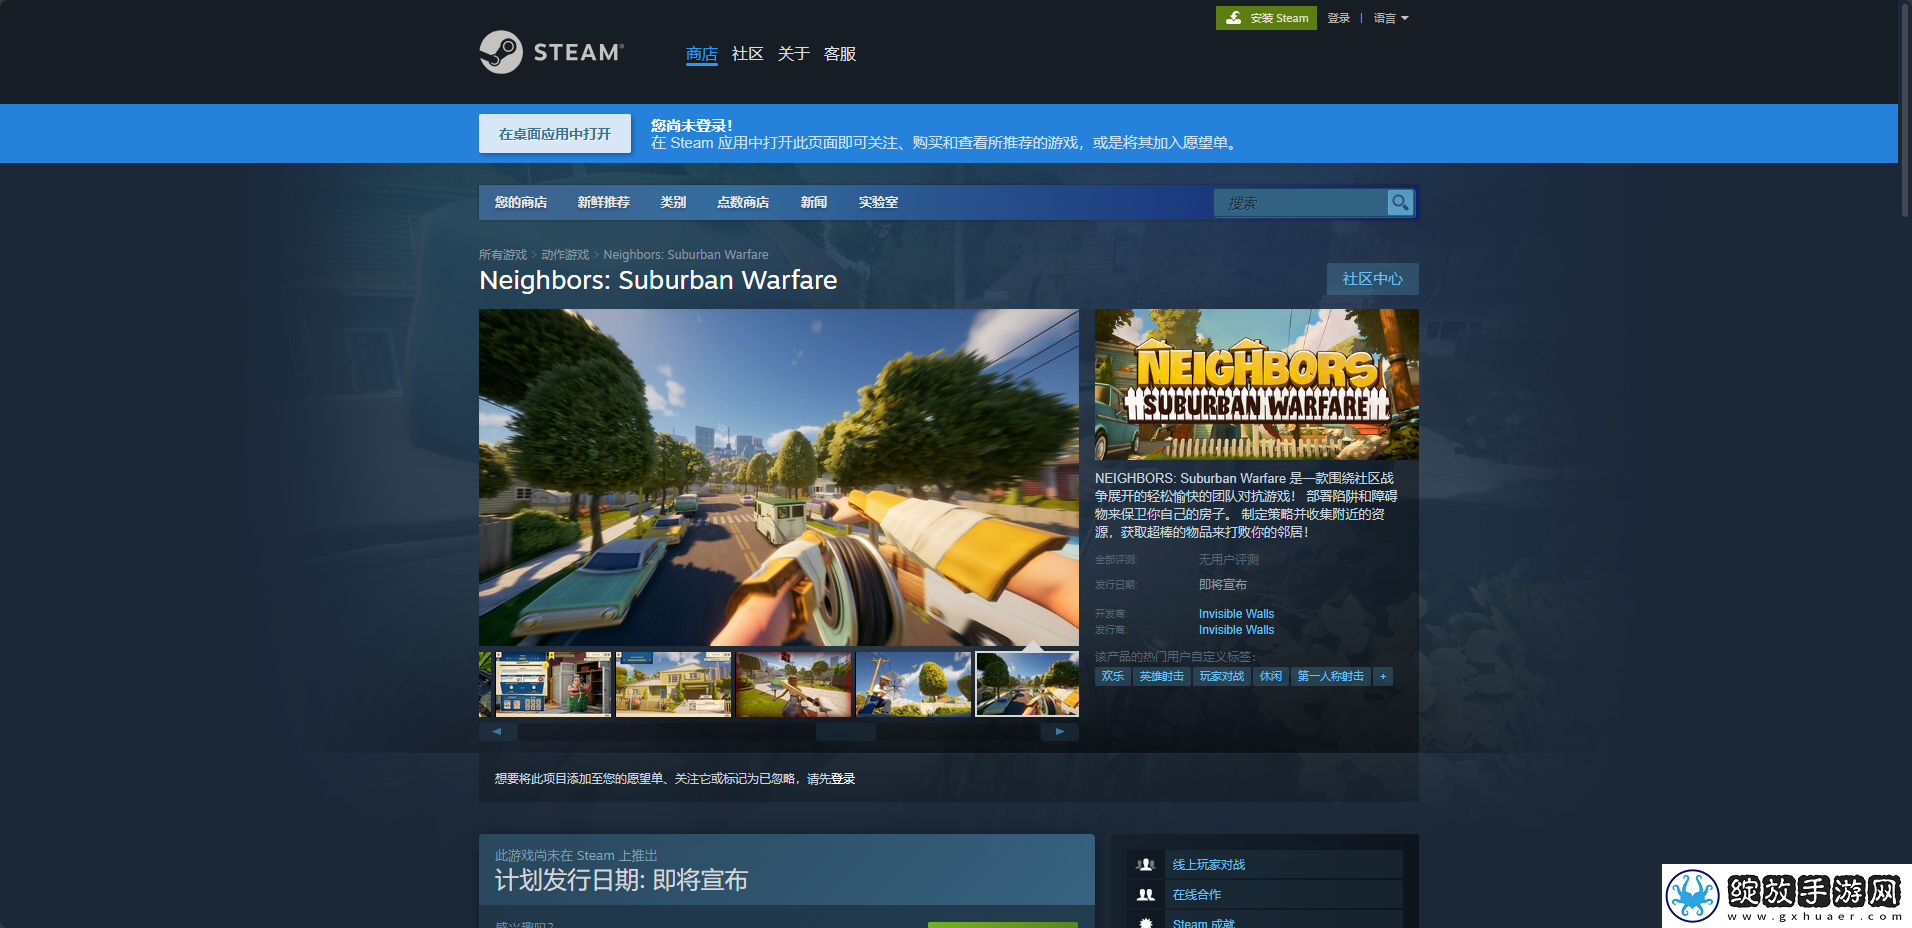Click the 登录 login link

(1338, 18)
